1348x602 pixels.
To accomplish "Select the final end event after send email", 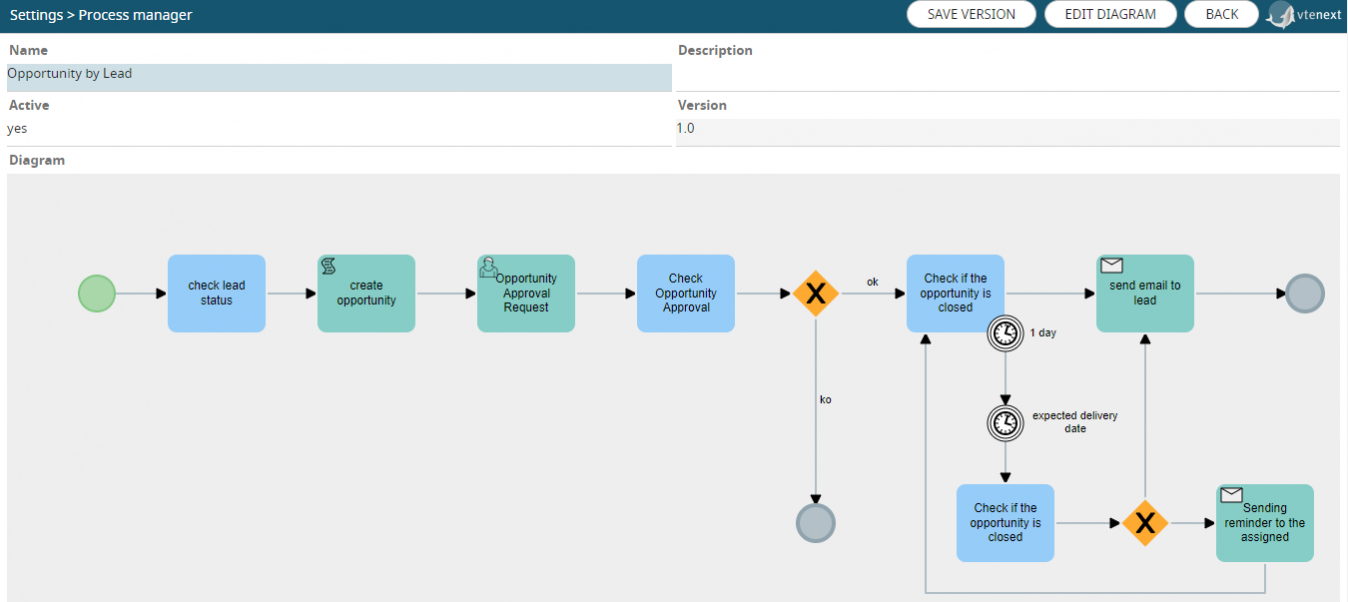I will coord(1305,294).
